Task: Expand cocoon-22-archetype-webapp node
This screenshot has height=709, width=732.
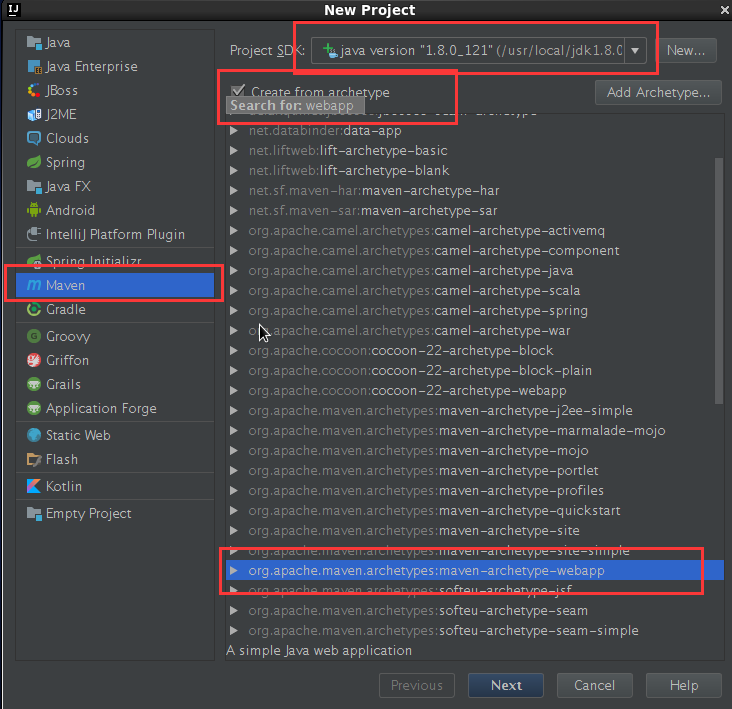Action: coord(234,391)
